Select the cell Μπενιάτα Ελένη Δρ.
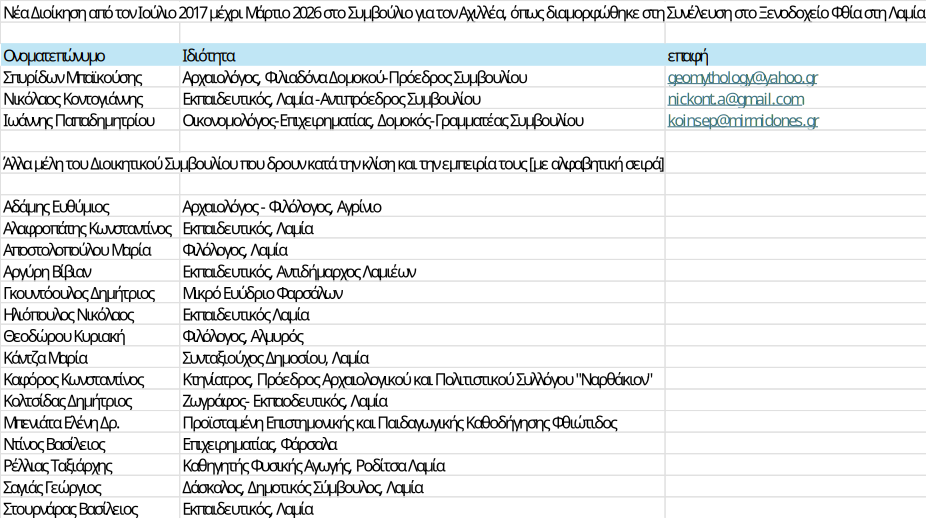Viewport: 927px width, 519px height. 90,423
